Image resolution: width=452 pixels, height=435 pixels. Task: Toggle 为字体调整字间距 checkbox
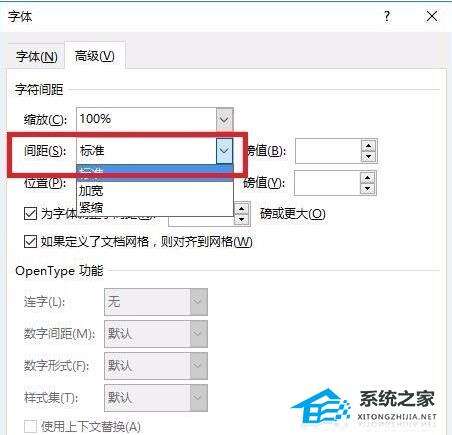(30, 213)
